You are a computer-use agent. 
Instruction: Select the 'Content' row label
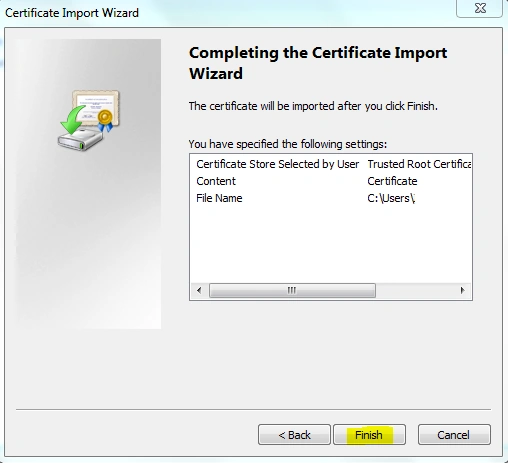point(216,181)
